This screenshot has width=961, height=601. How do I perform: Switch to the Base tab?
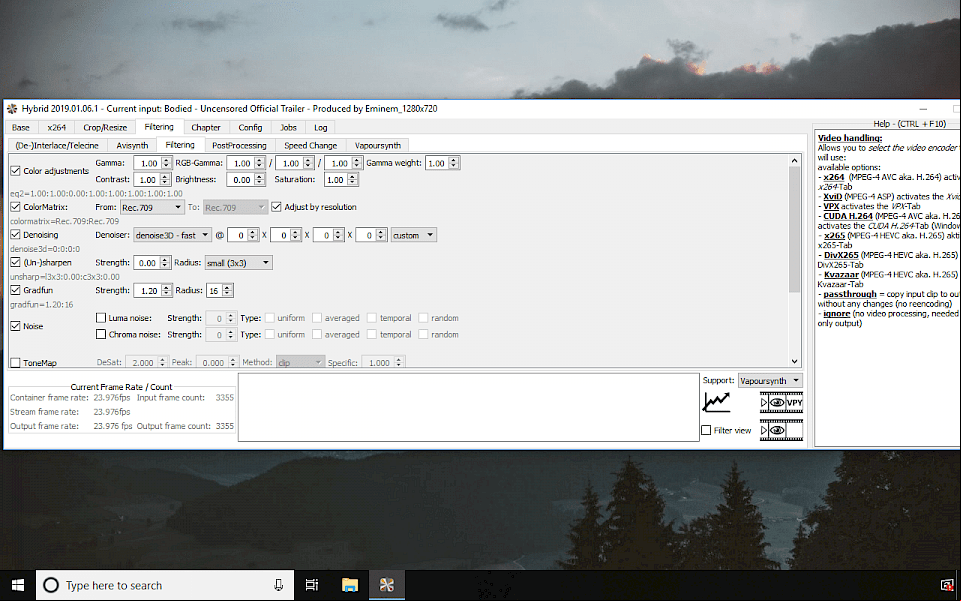point(21,127)
